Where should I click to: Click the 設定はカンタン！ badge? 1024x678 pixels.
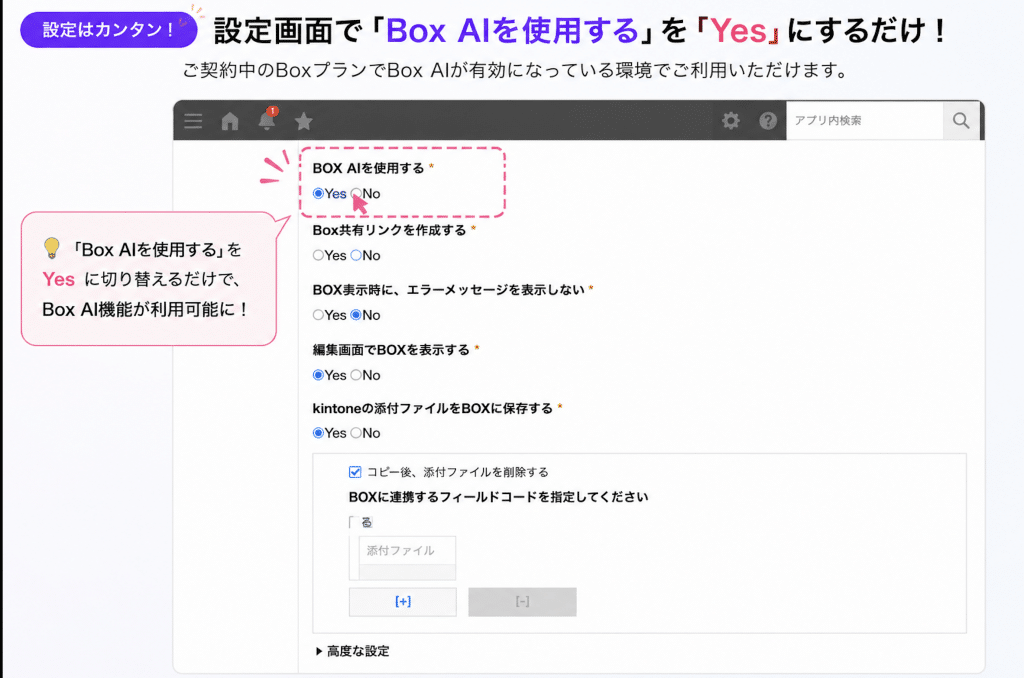(x=108, y=29)
